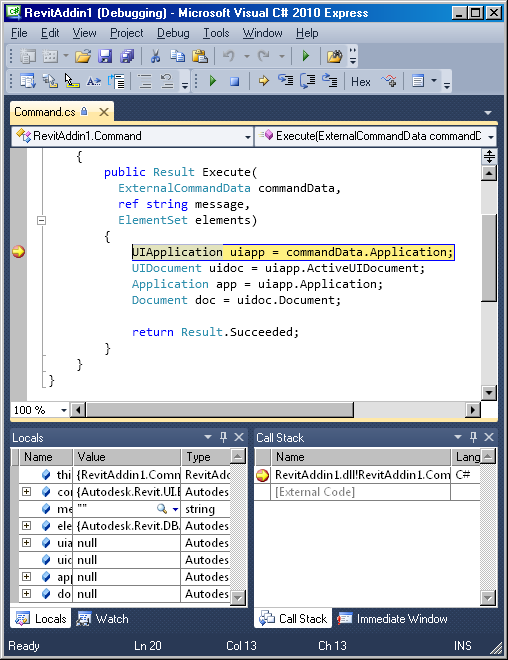Open the Help menu
The height and width of the screenshot is (660, 508).
(x=307, y=33)
